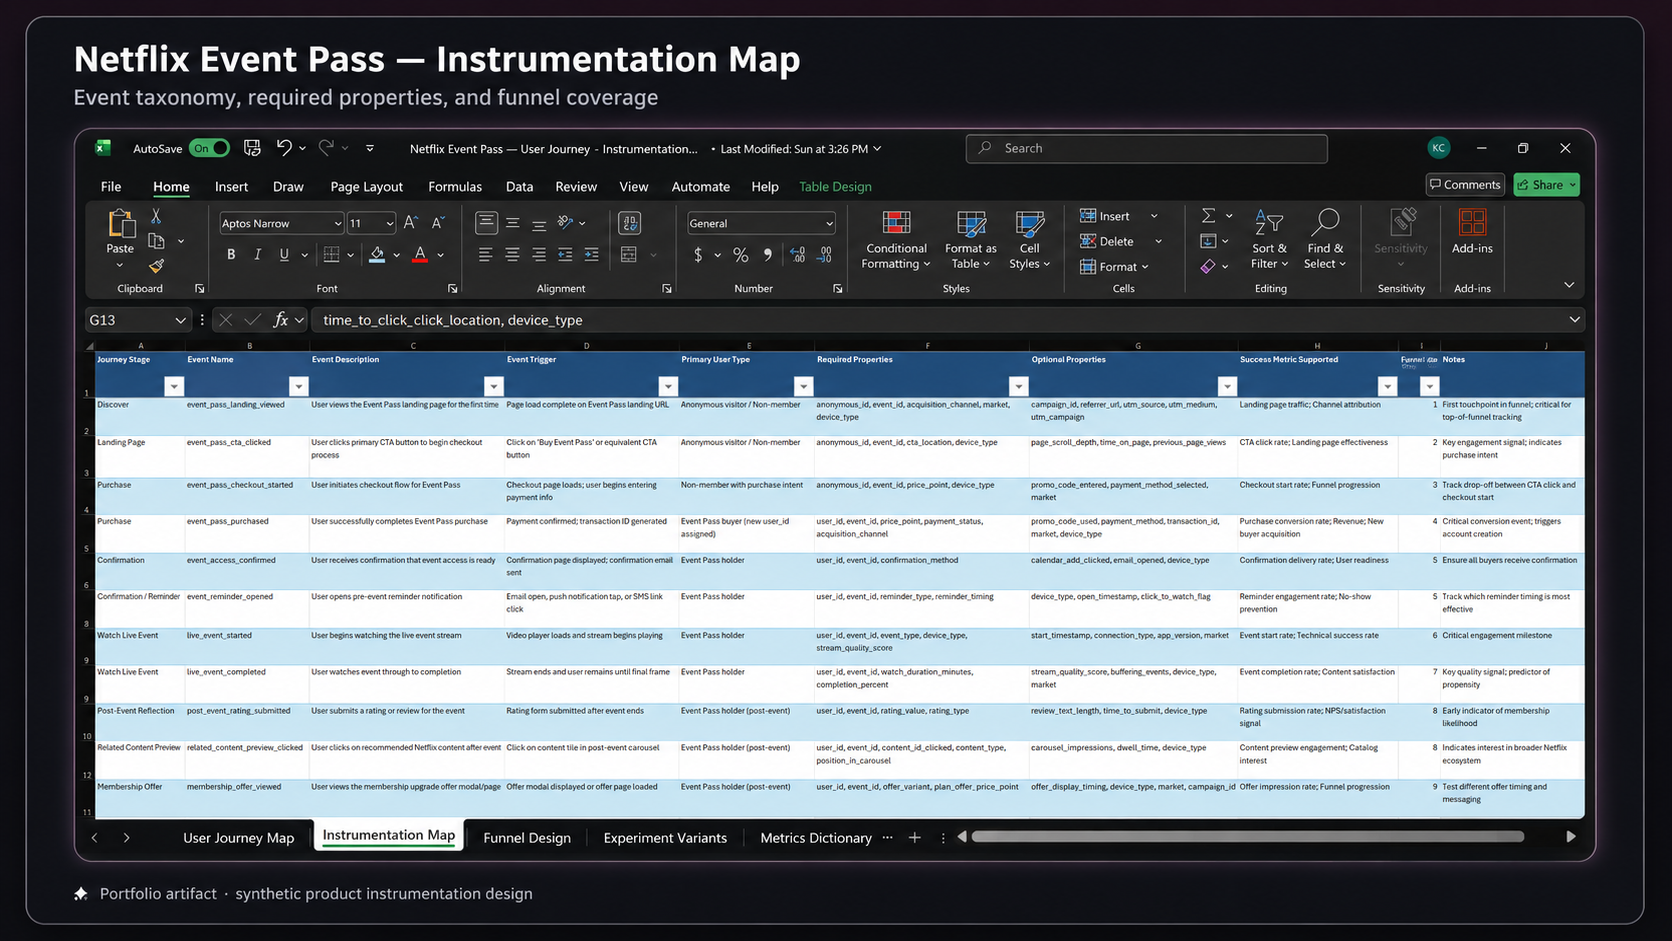The image size is (1672, 941).
Task: Open Conditional Formatting
Action: coord(896,240)
